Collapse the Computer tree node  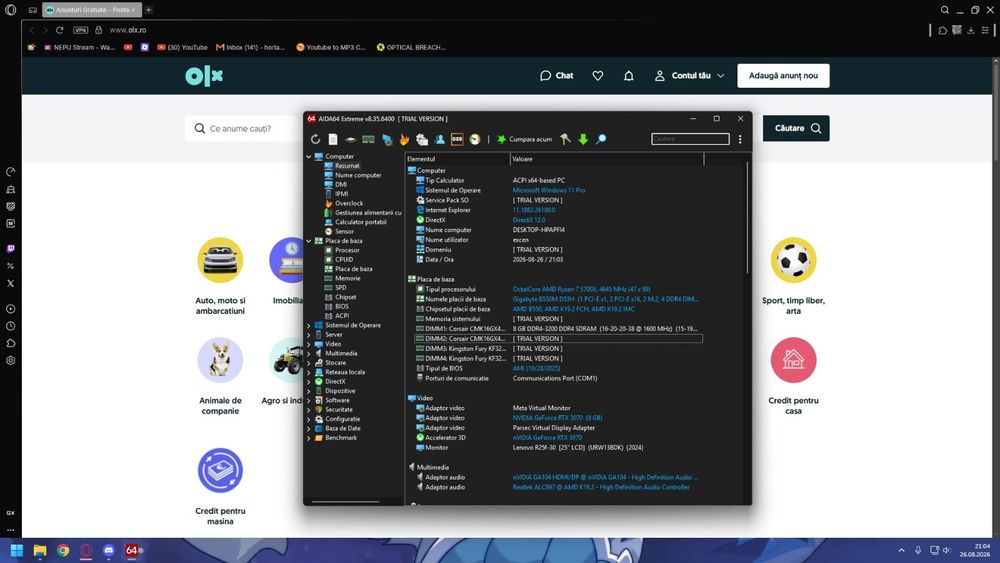(309, 156)
